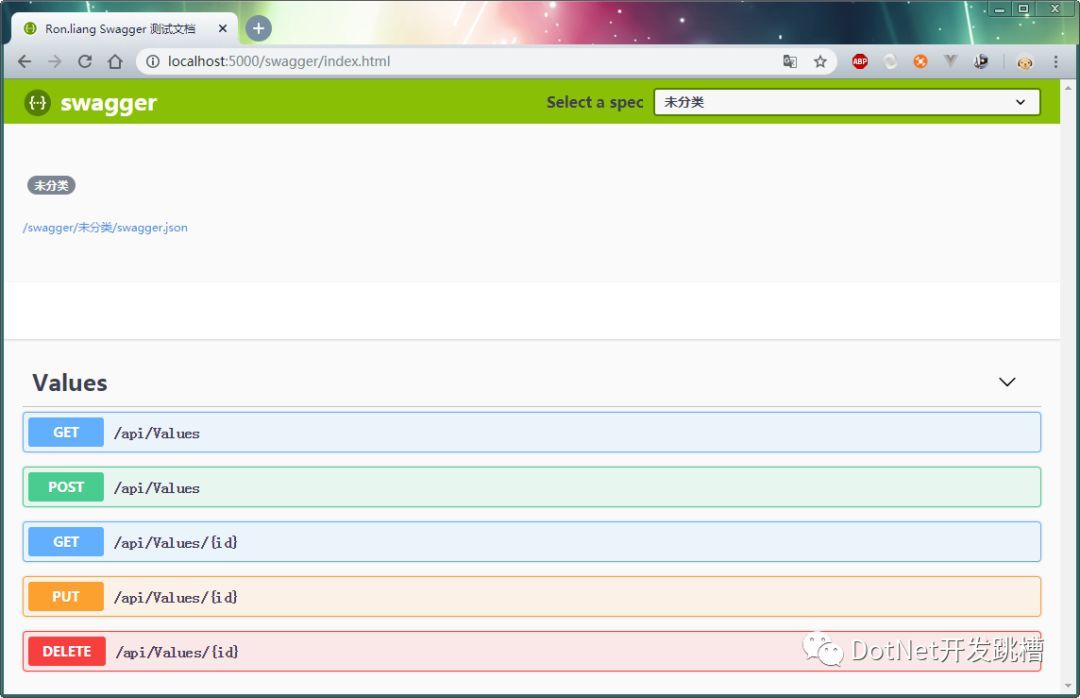Expand the GET /api/Values/{id} operation

532,542
